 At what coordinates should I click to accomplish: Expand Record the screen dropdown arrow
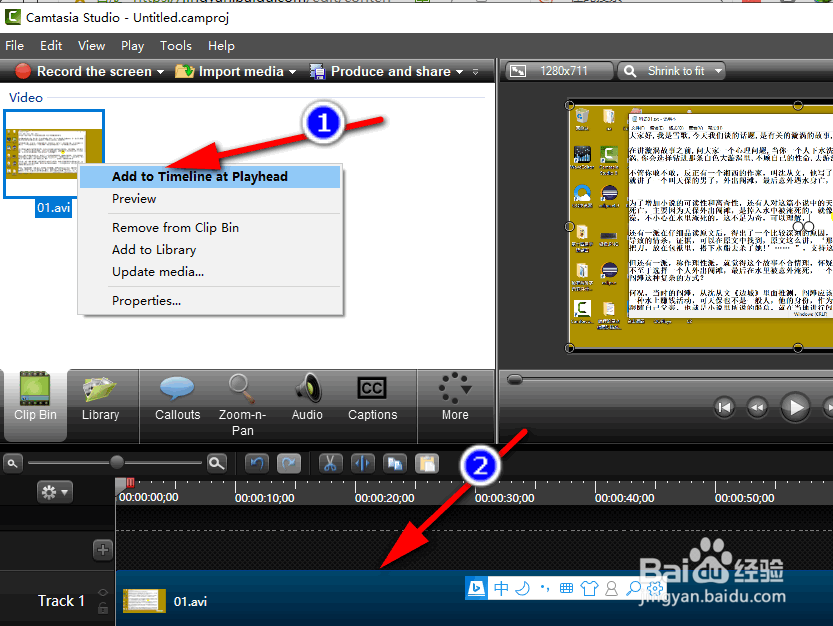(x=160, y=72)
